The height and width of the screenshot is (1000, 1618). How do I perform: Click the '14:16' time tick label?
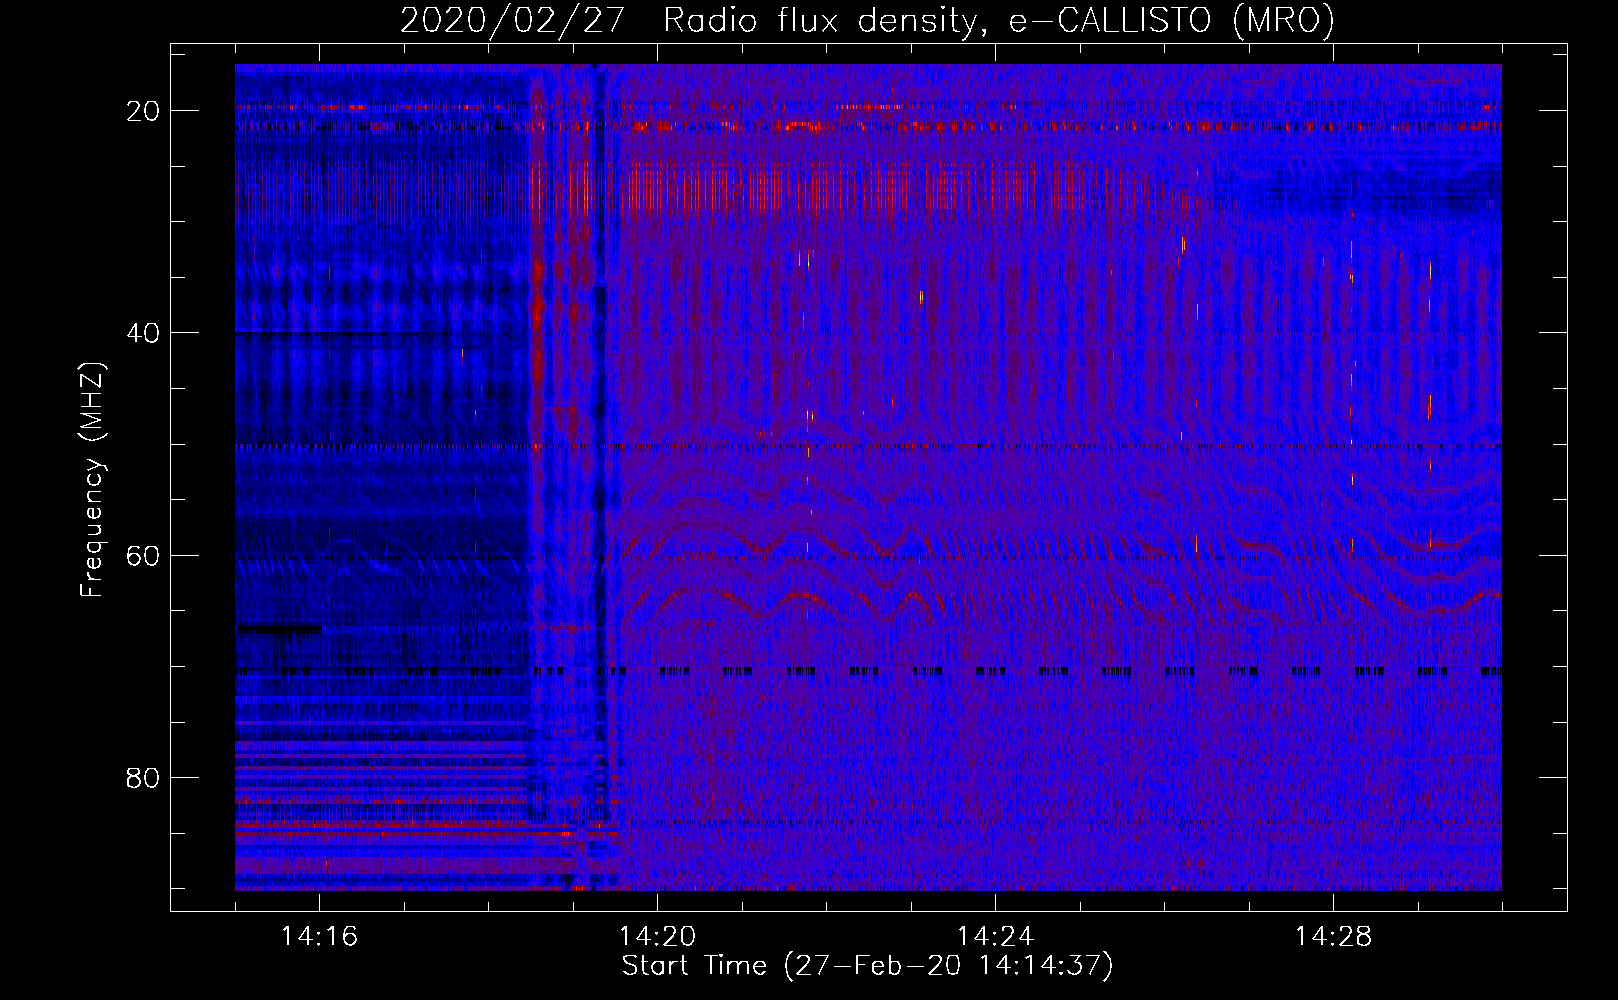tap(319, 937)
